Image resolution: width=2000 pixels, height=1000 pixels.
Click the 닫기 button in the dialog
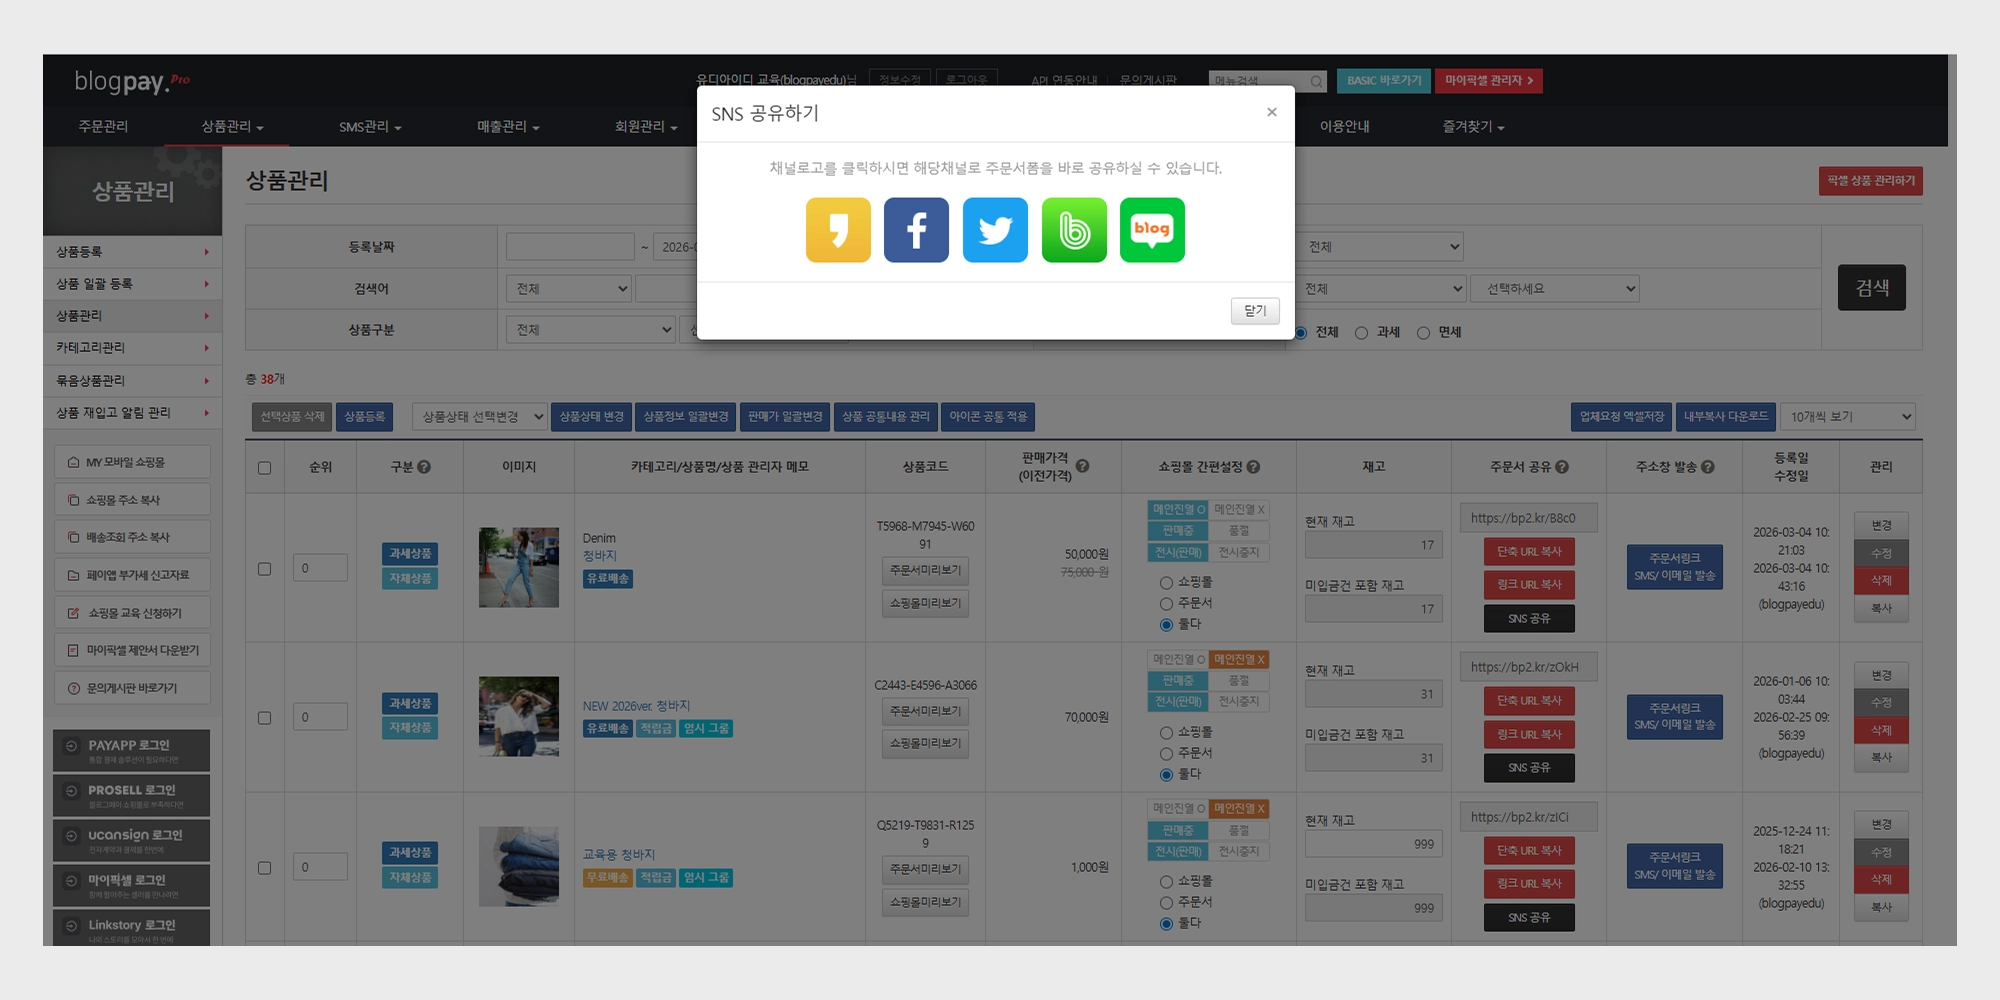pos(1255,311)
